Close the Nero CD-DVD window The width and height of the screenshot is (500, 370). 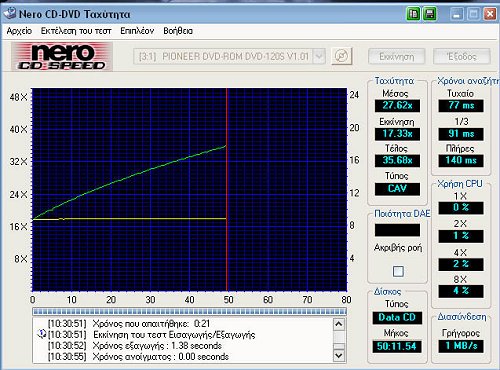pos(490,14)
